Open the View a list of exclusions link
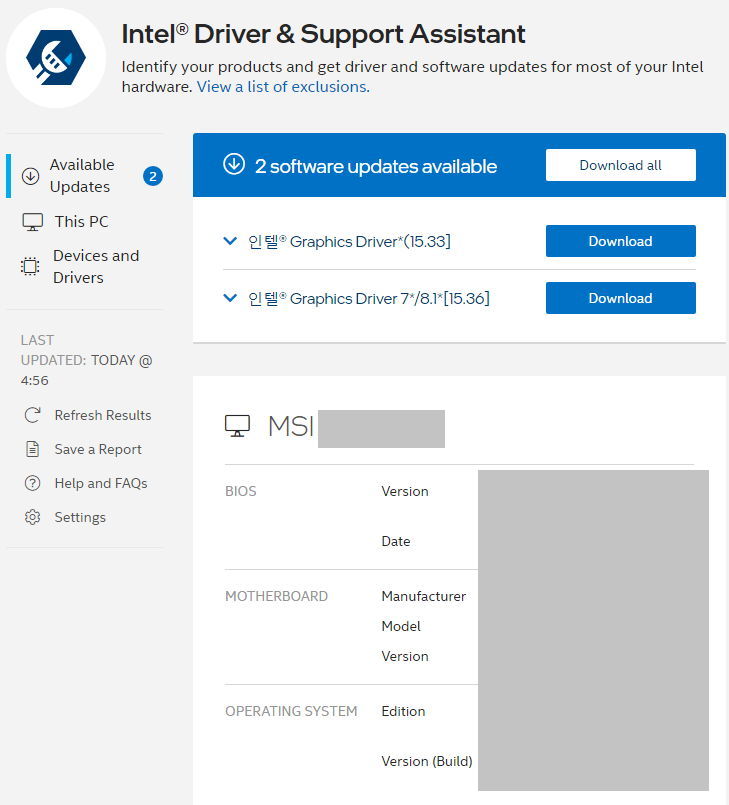Screen dimensions: 729x805 [x=283, y=87]
